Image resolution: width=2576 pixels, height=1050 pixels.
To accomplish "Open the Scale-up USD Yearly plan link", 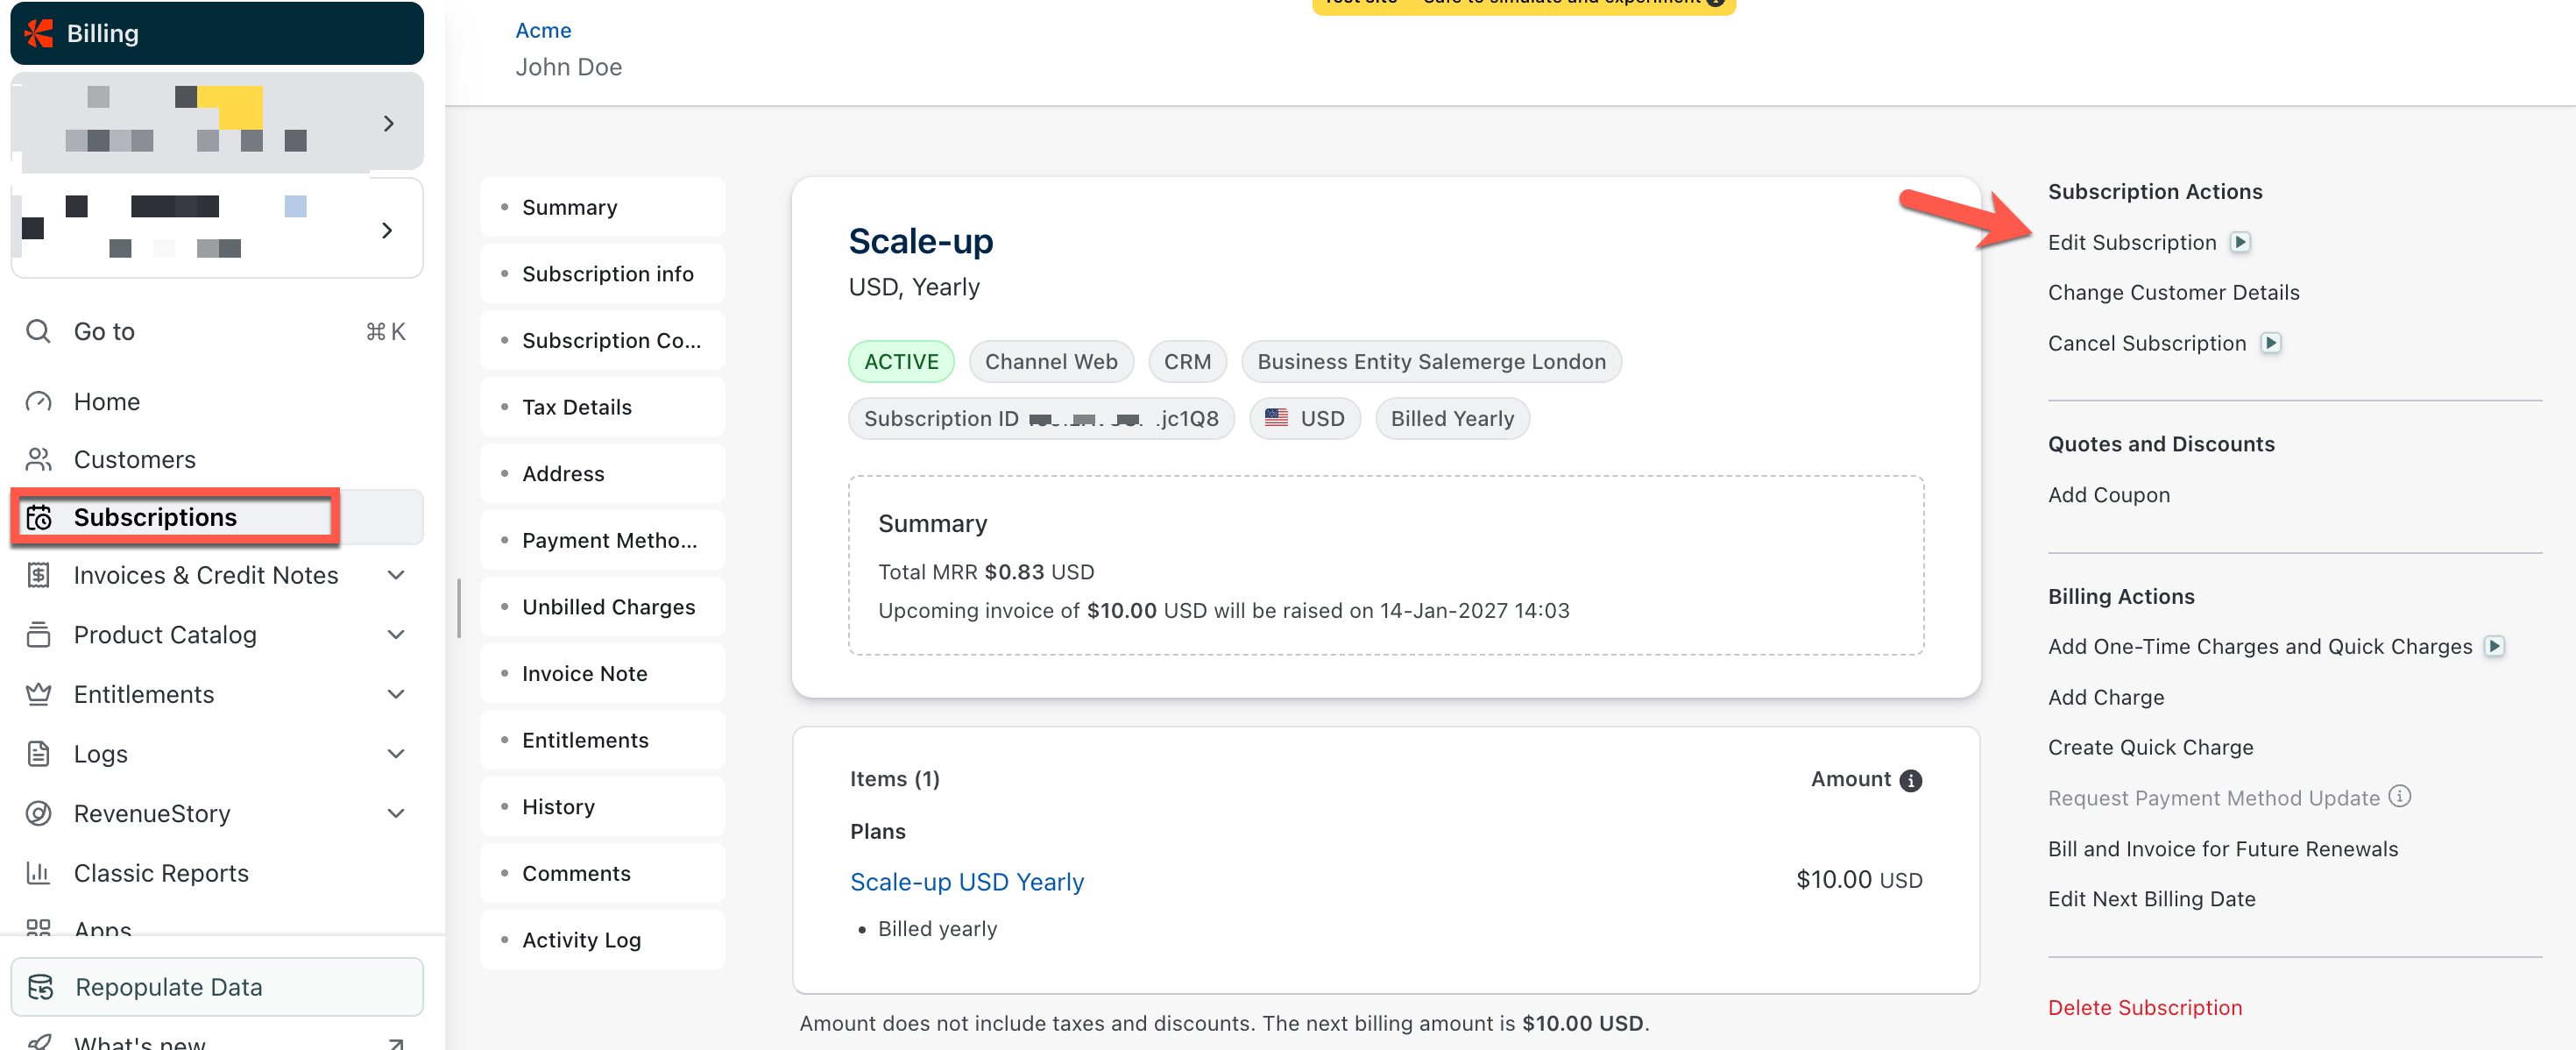I will coord(966,882).
